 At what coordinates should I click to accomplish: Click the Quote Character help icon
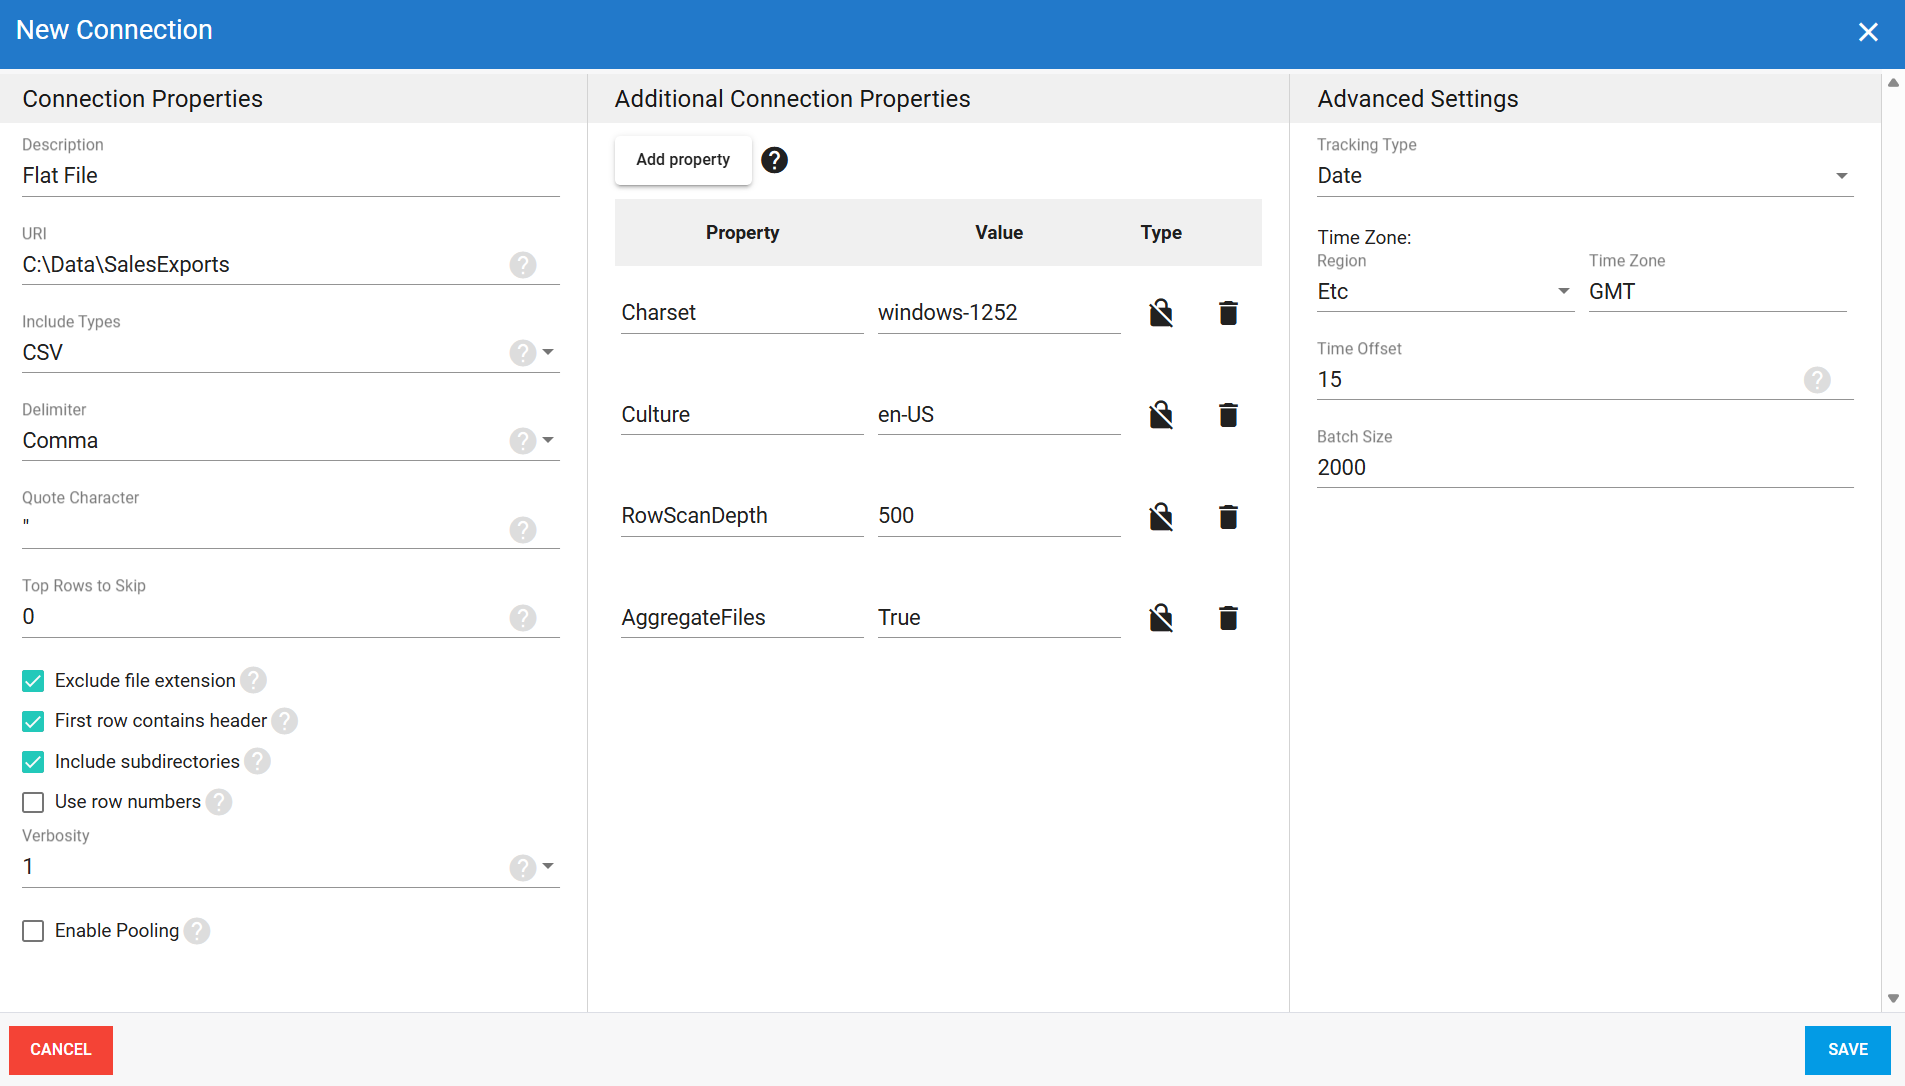(523, 530)
